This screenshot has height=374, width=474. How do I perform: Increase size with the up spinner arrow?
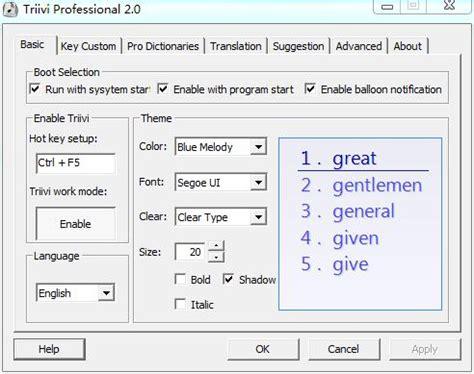[216, 246]
